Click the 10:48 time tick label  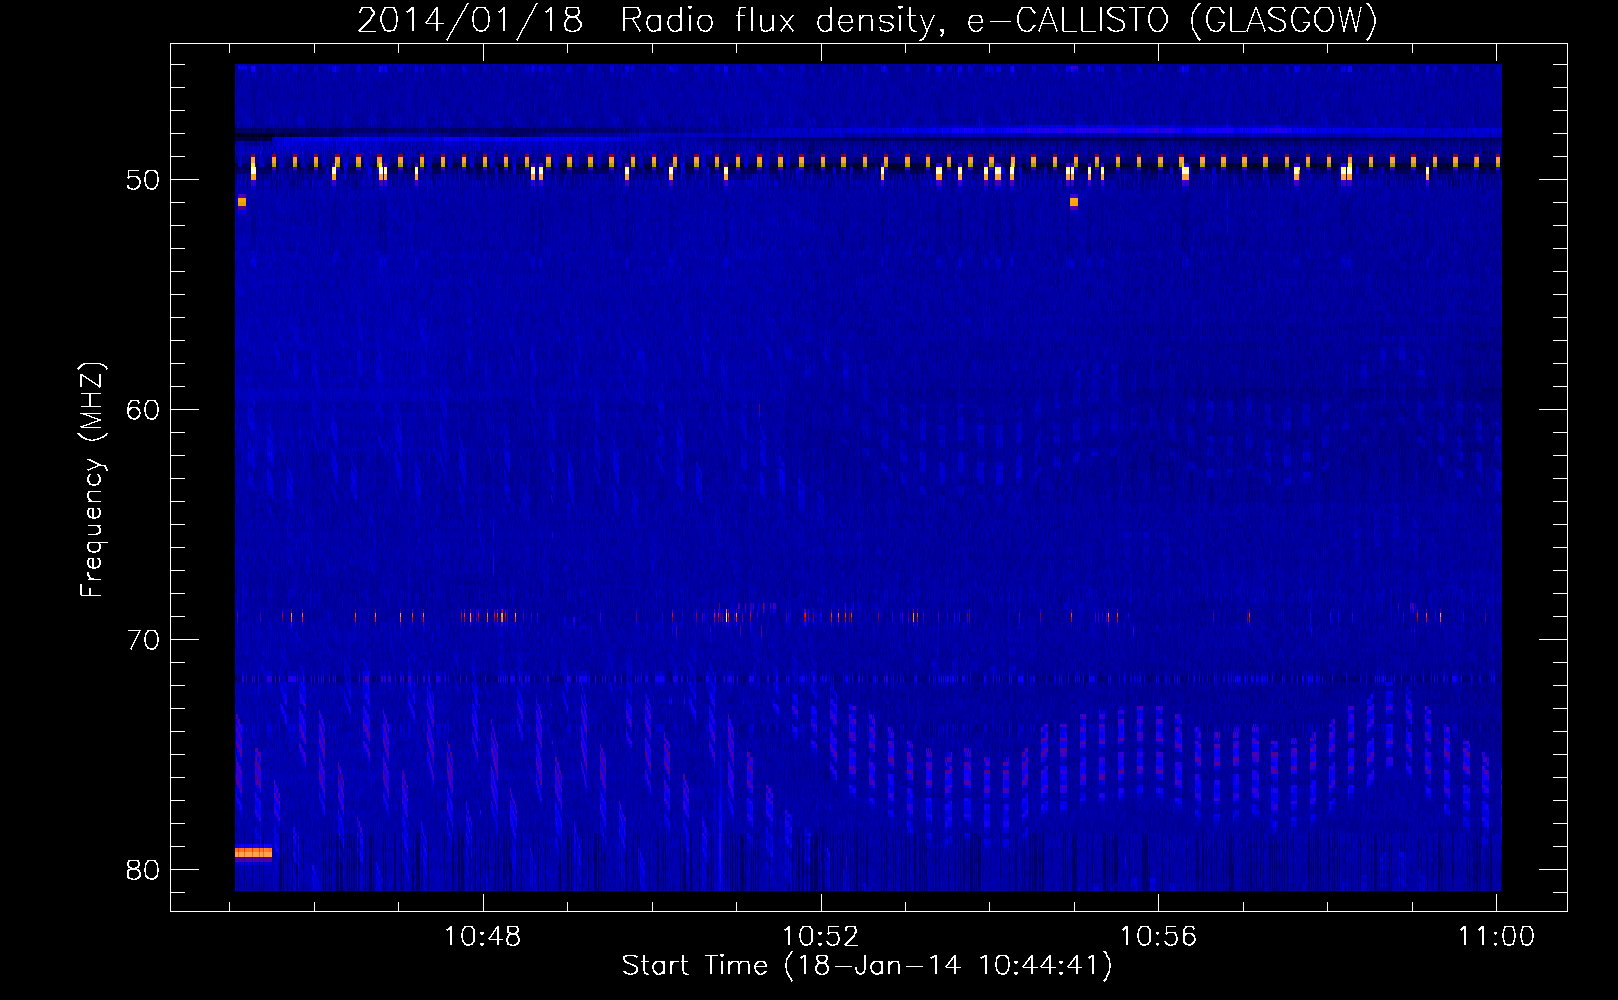point(483,936)
